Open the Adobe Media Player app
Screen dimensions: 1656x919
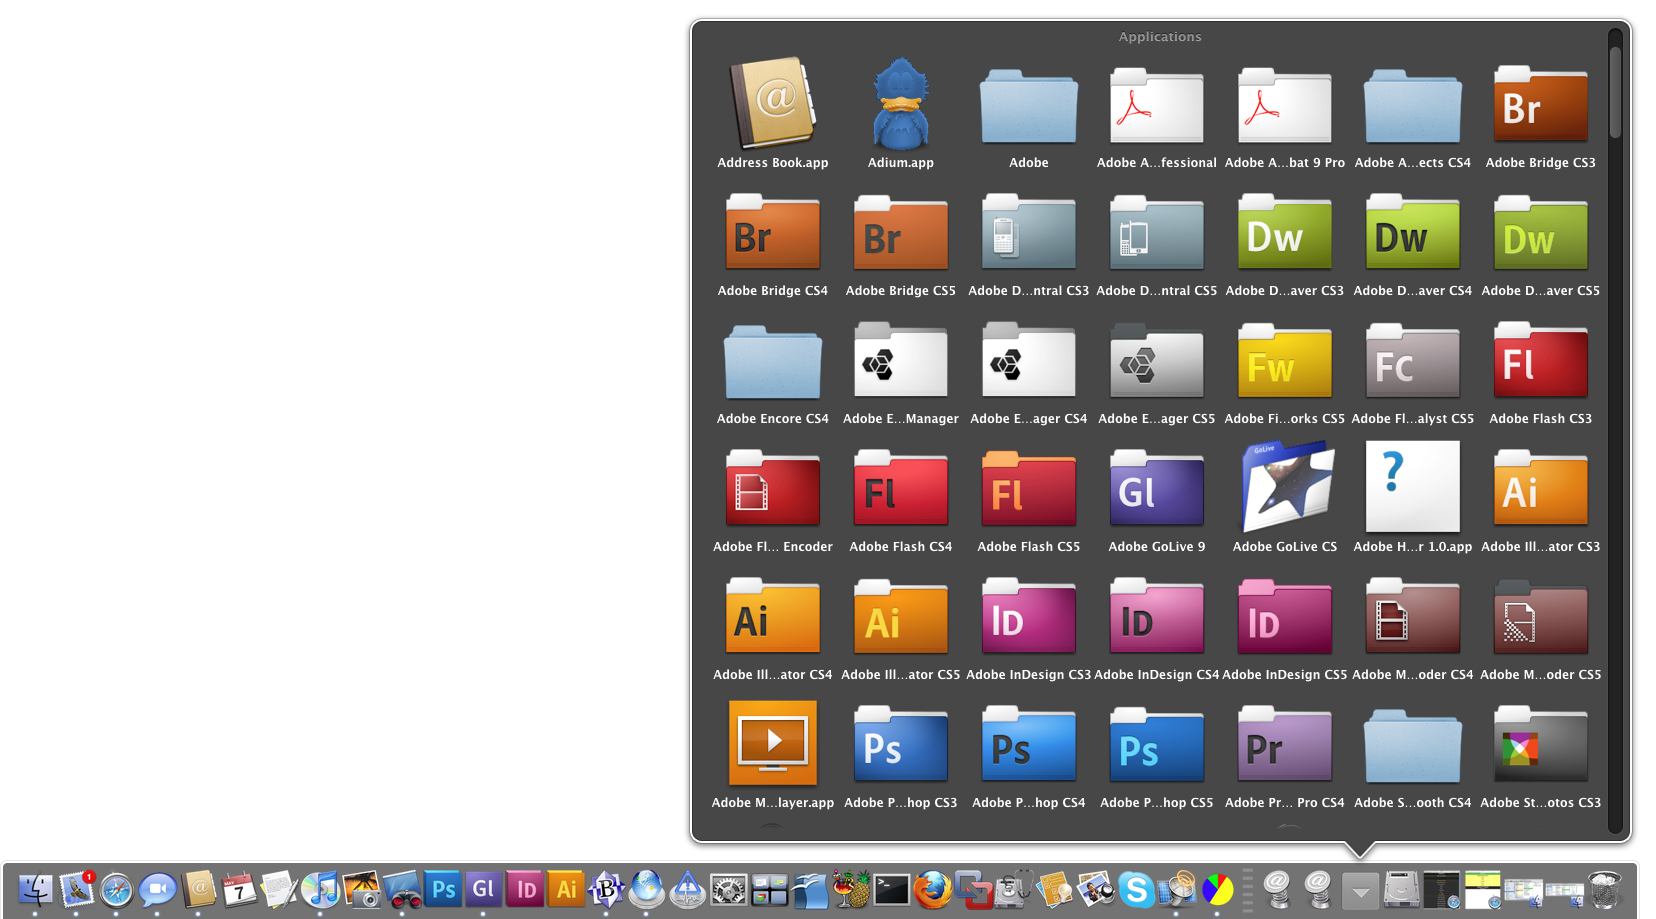[x=772, y=745]
